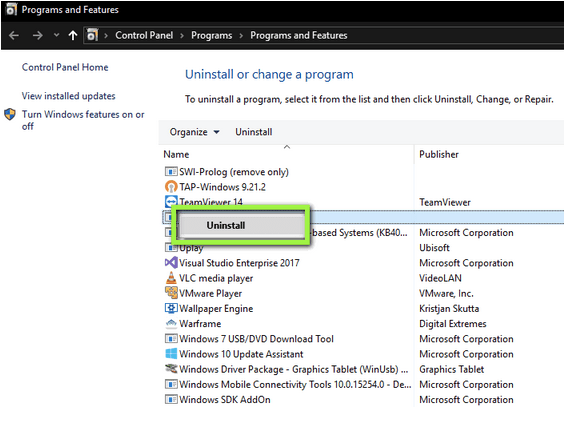Open the Programs breadcrumb

[212, 35]
